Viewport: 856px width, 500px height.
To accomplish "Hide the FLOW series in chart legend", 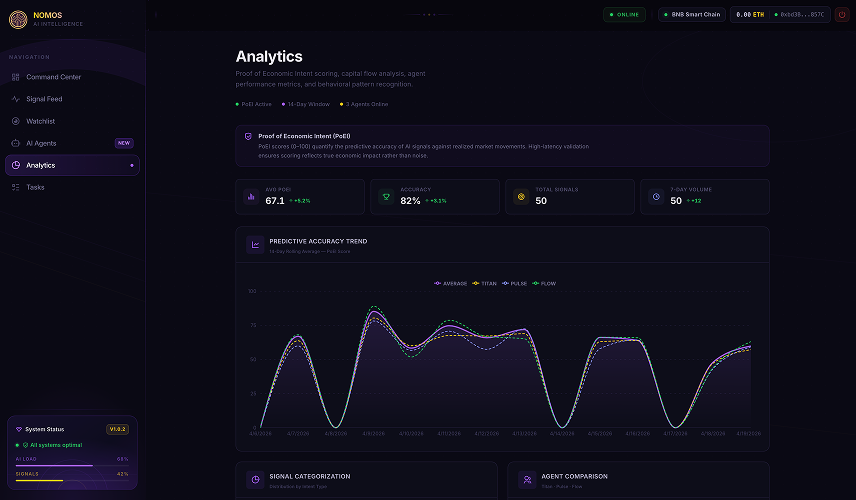I will coord(543,283).
